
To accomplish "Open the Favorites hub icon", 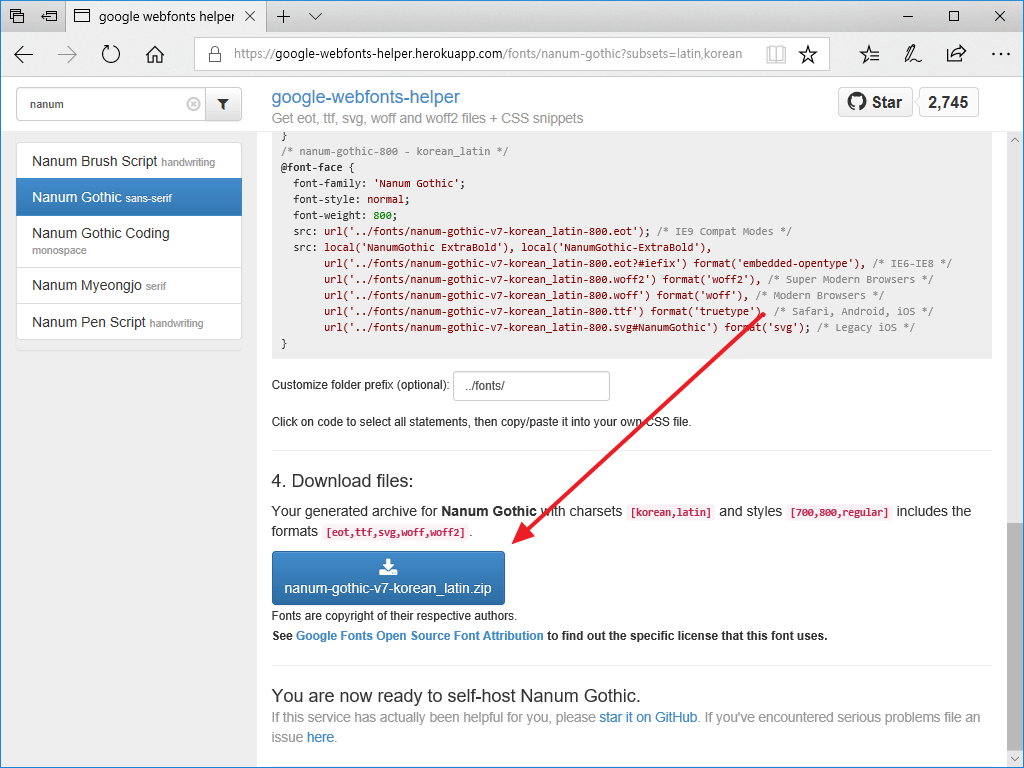I will [x=869, y=54].
